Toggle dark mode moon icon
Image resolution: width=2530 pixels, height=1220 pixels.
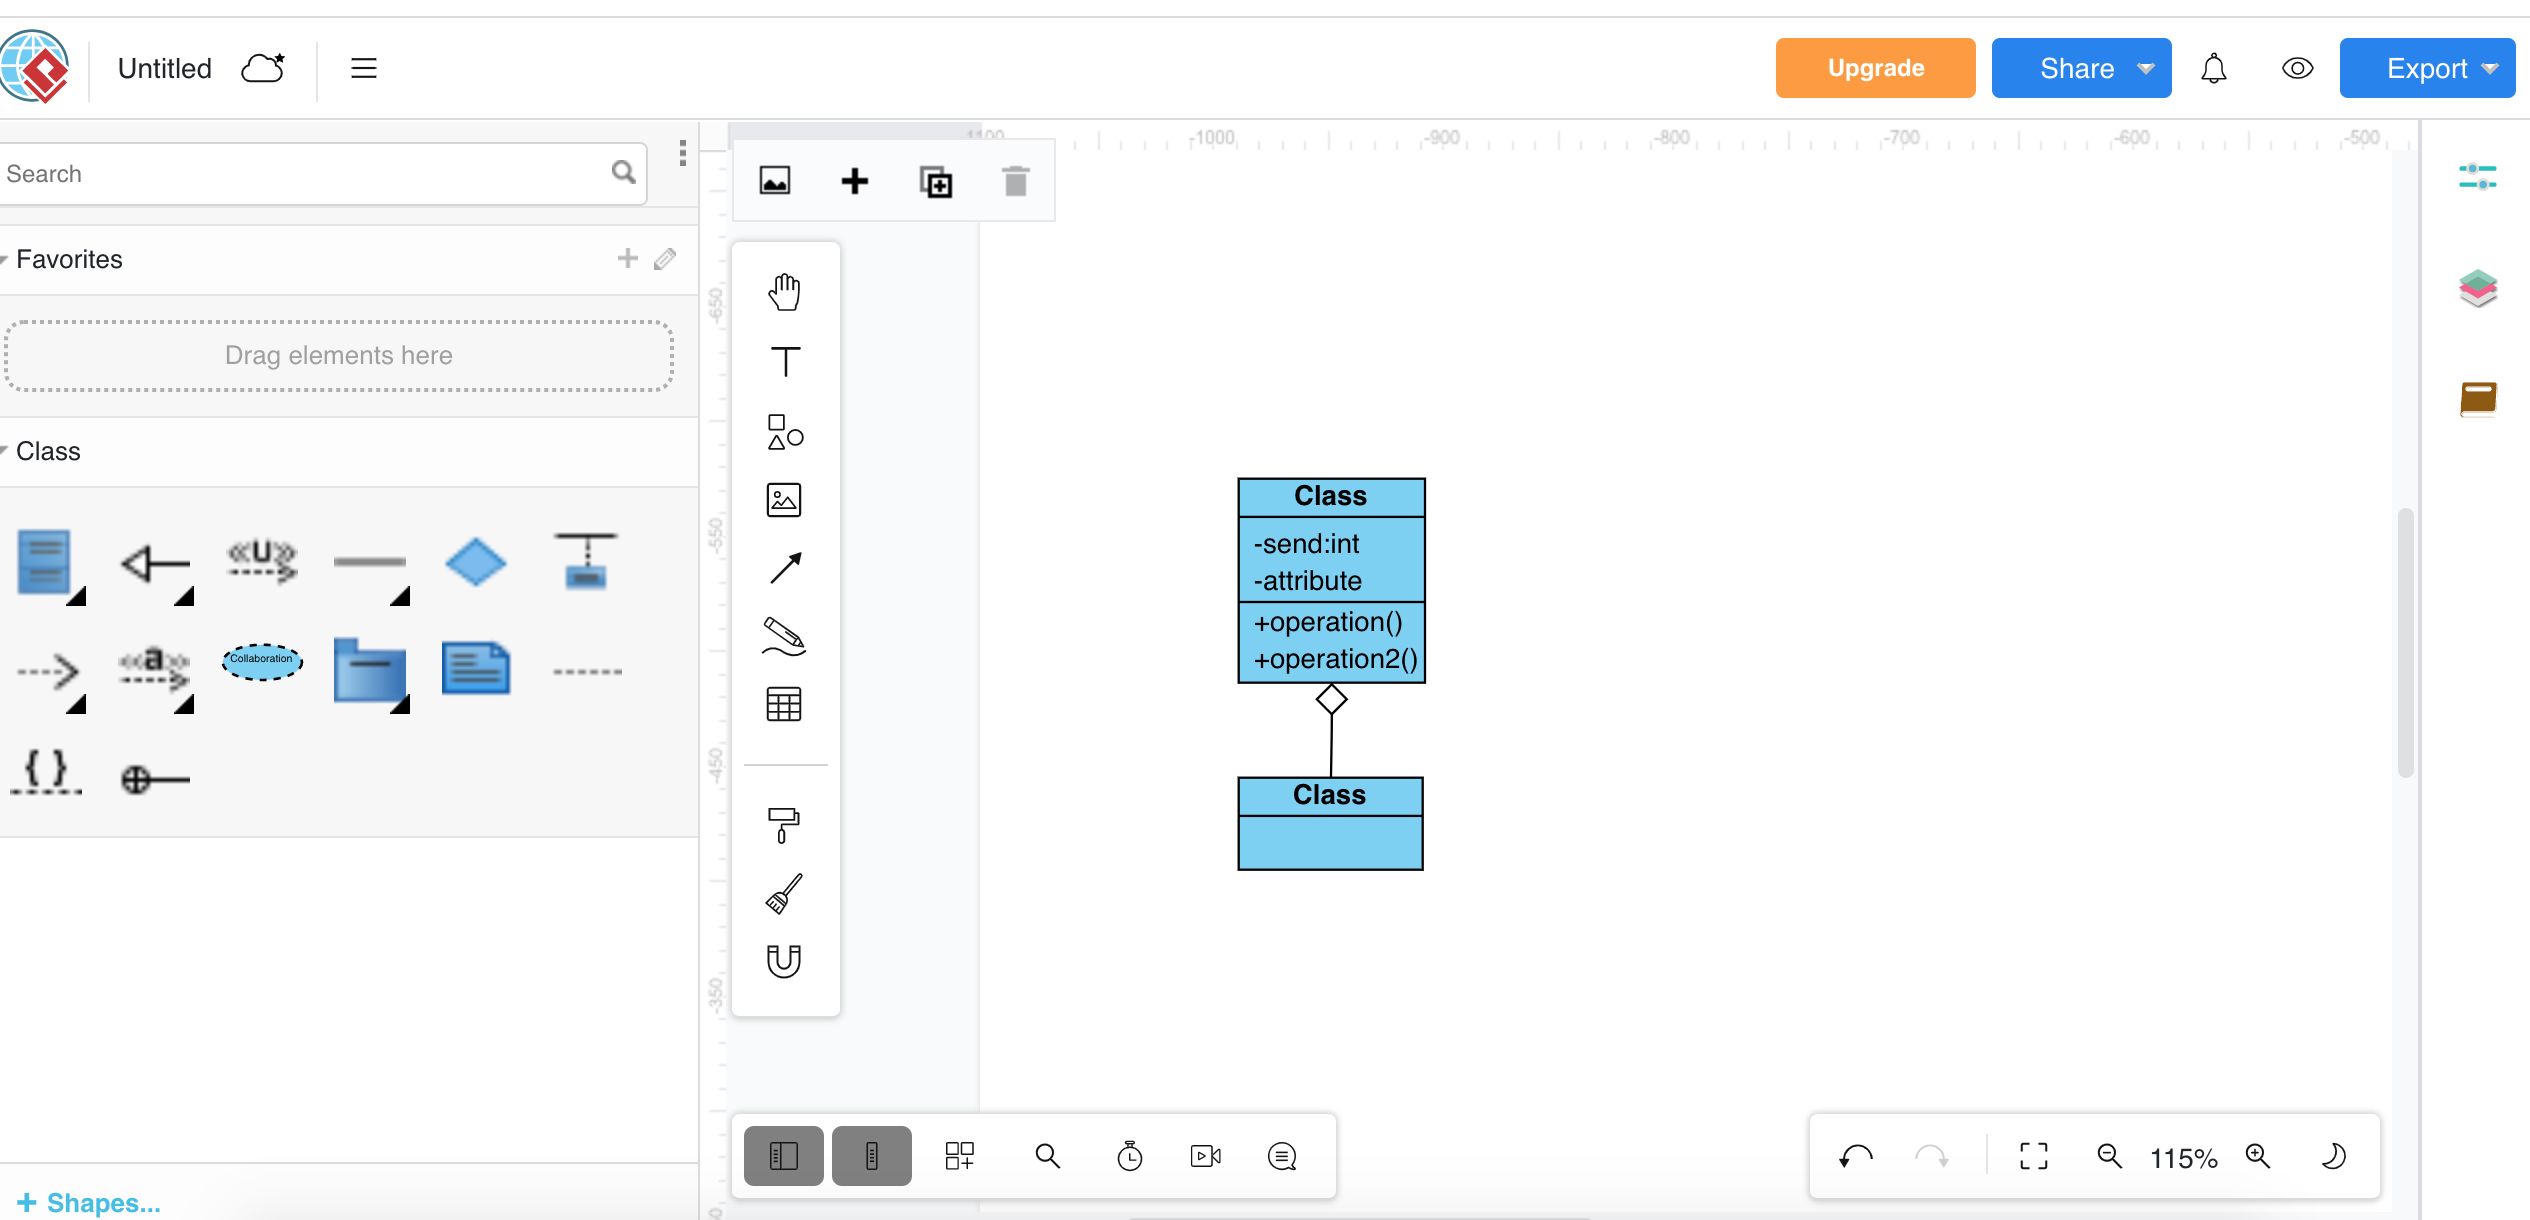pos(2333,1157)
